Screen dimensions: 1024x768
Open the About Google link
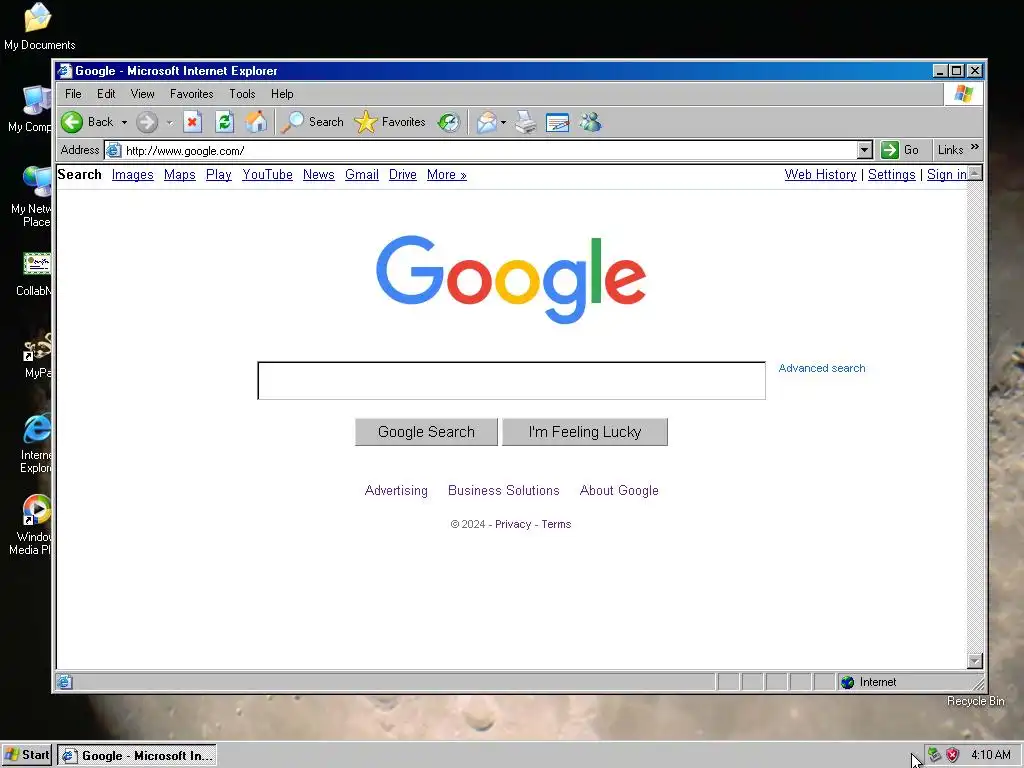(619, 490)
